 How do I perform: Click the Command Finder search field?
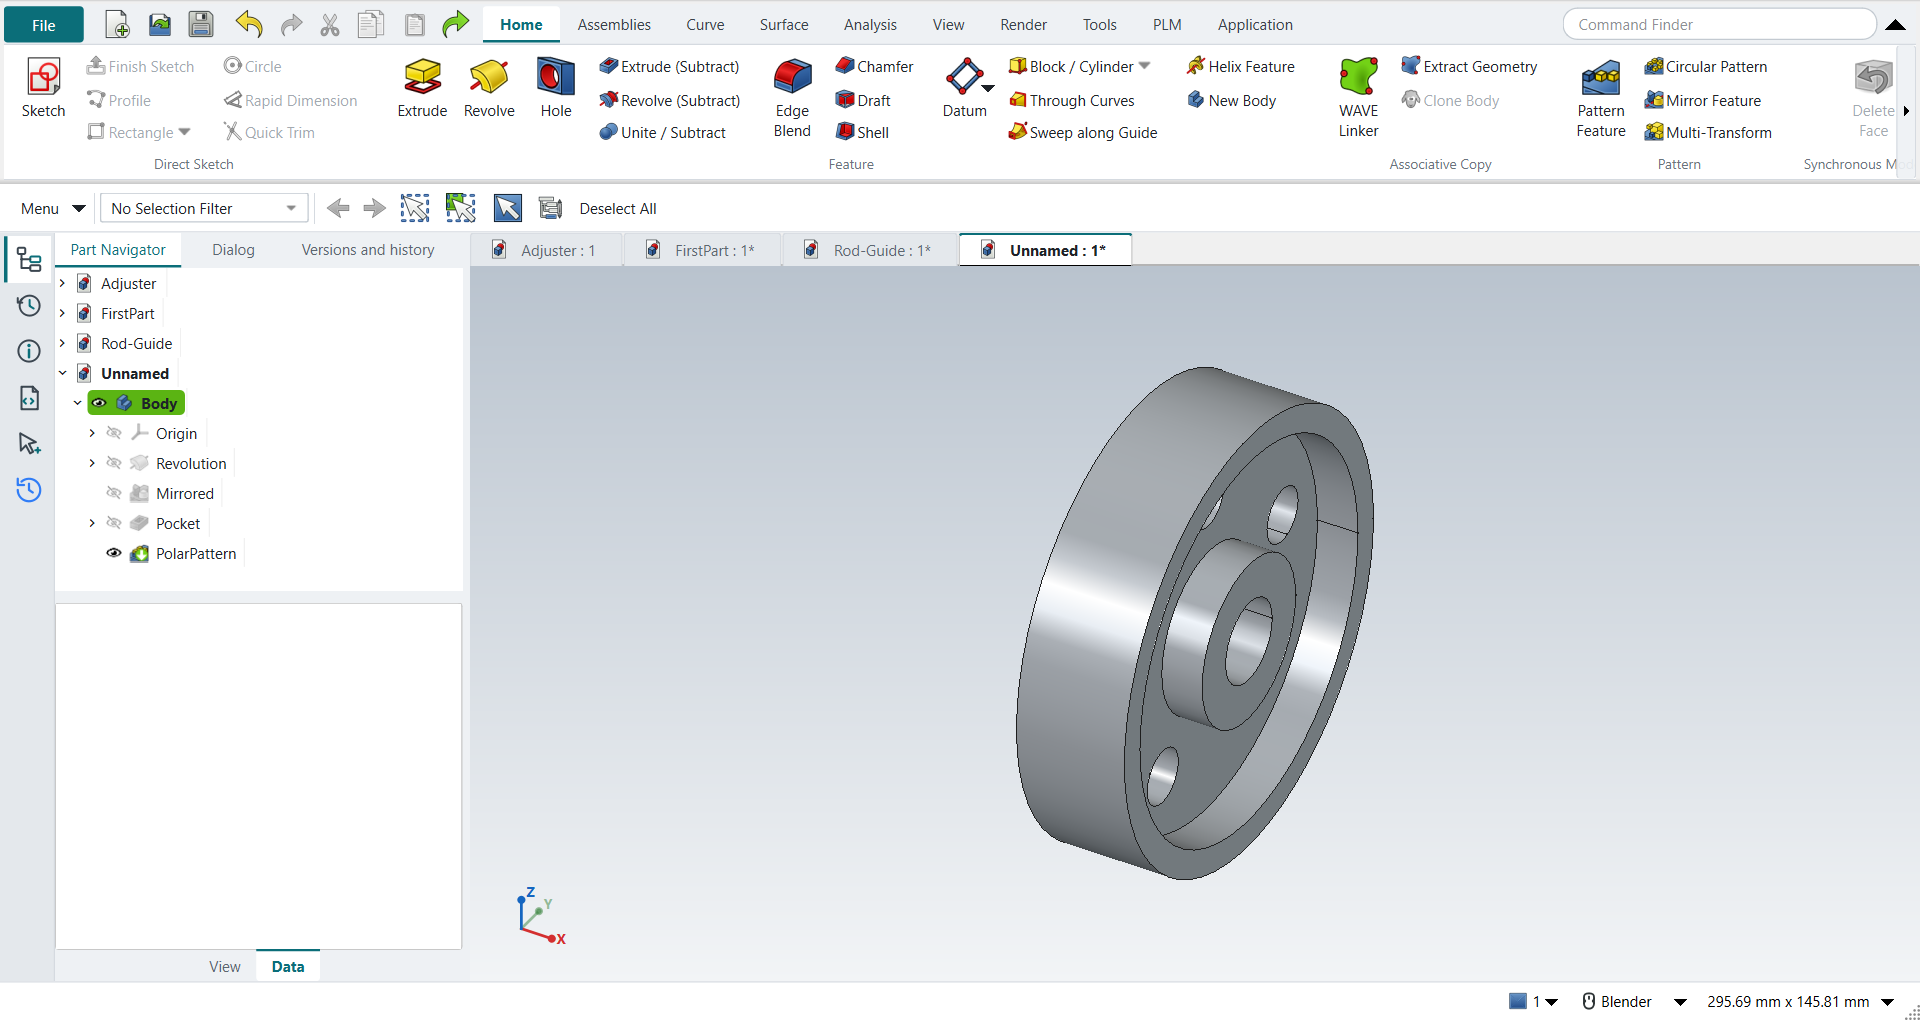(x=1719, y=24)
